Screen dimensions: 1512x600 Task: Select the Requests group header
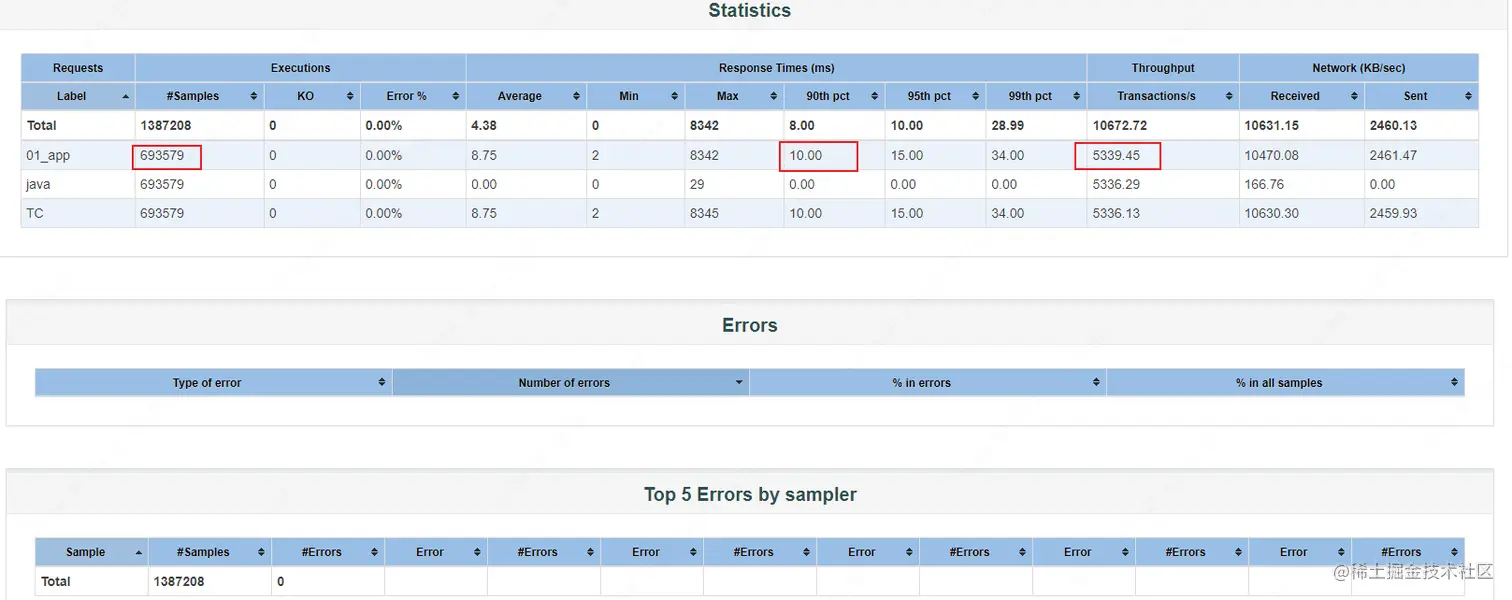[78, 68]
